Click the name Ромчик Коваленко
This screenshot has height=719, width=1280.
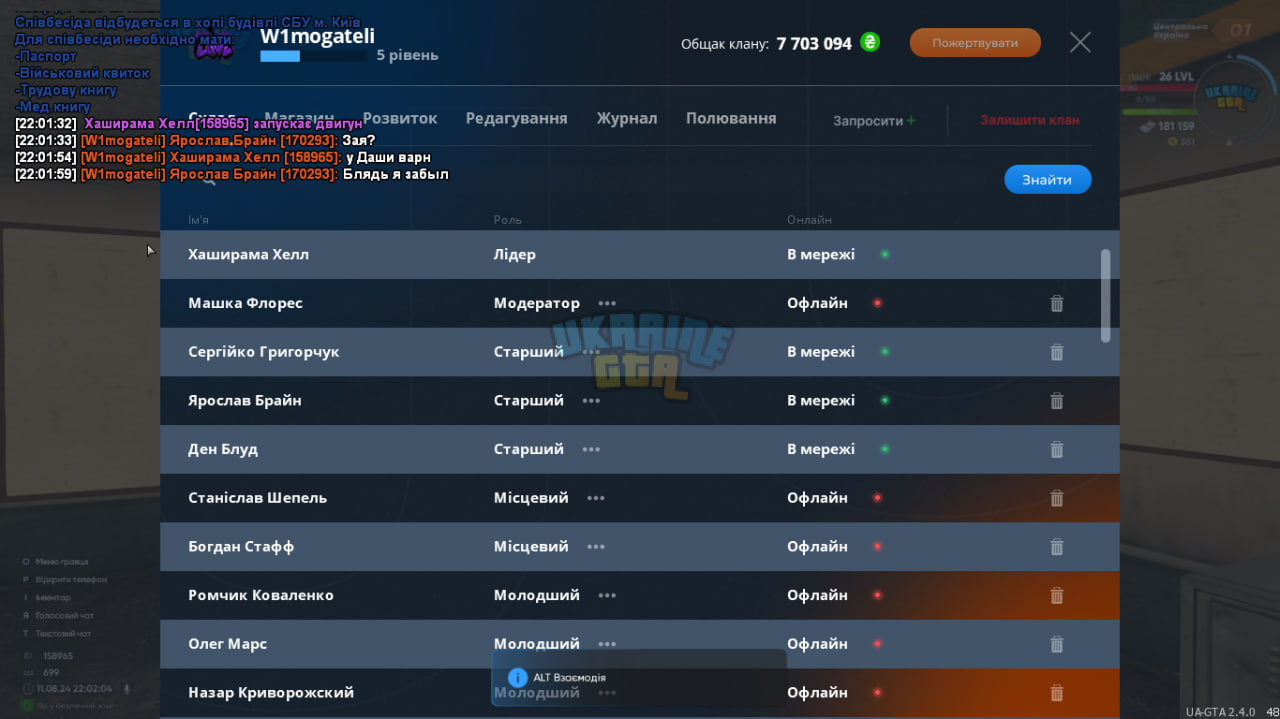[261, 596]
